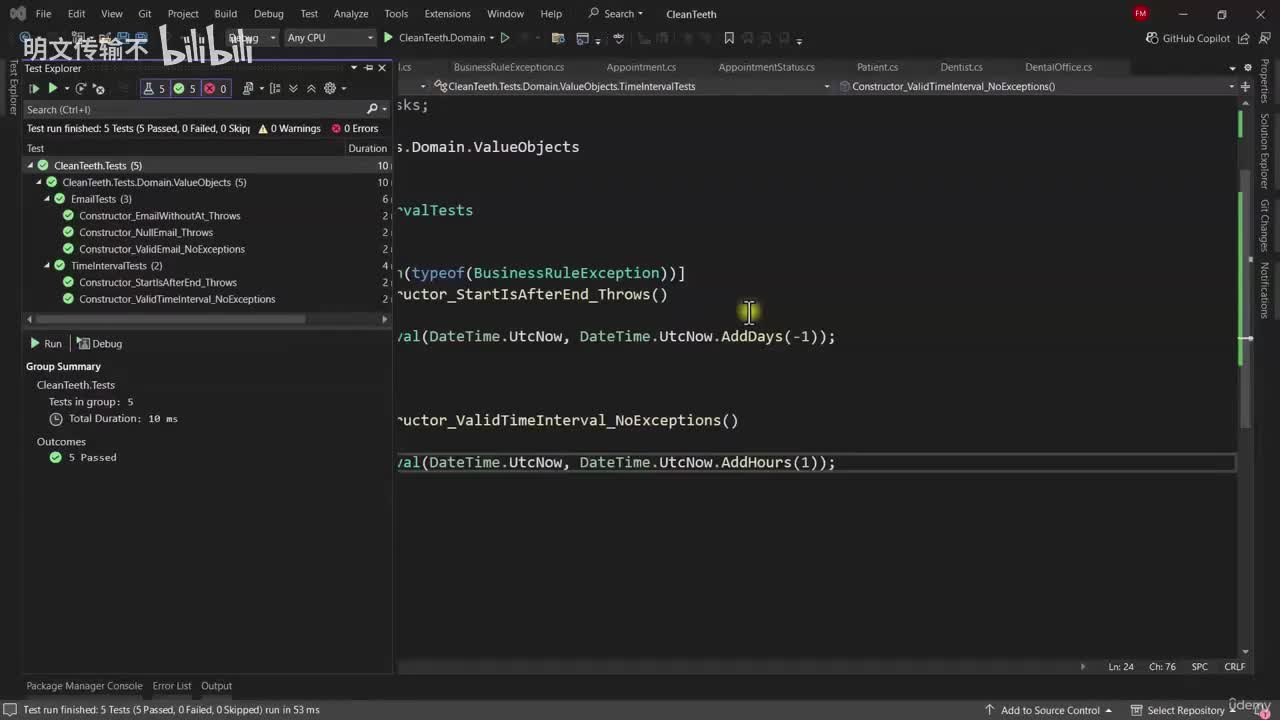Switch to Dentist.cs tab
This screenshot has height=720, width=1280.
[x=961, y=67]
